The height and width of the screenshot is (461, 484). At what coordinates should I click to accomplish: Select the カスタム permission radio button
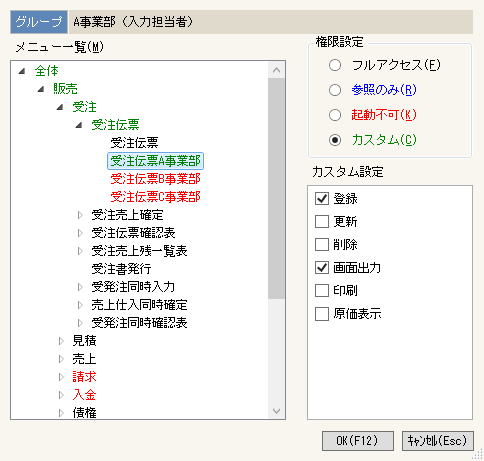[x=335, y=140]
